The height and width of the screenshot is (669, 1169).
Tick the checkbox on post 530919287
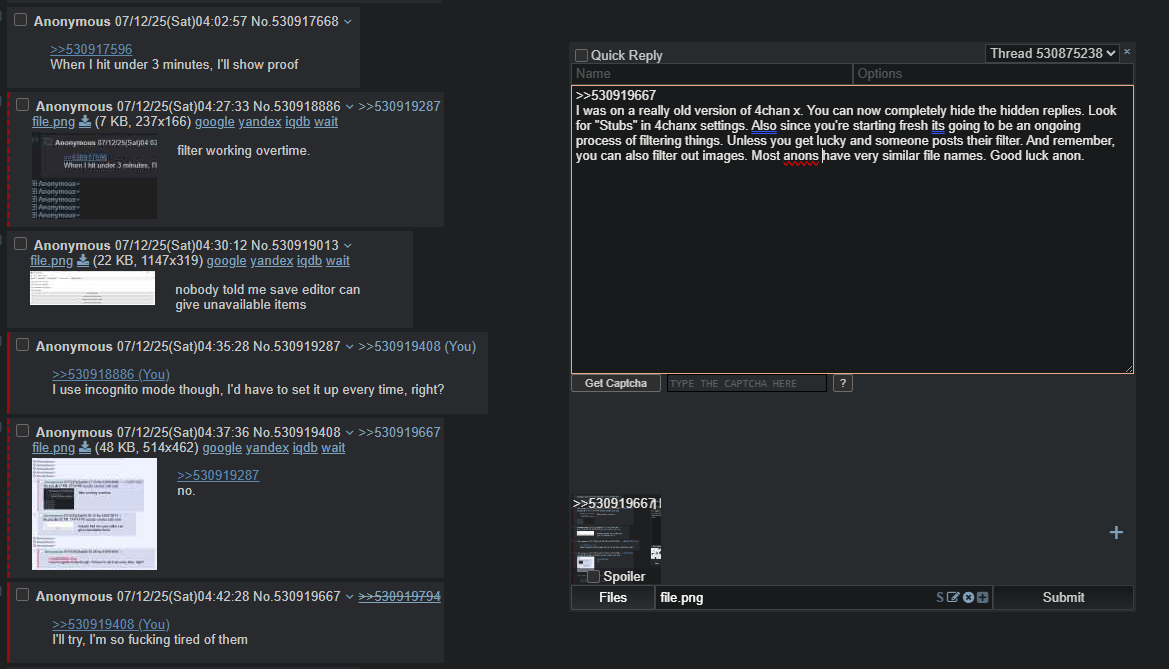tap(23, 345)
